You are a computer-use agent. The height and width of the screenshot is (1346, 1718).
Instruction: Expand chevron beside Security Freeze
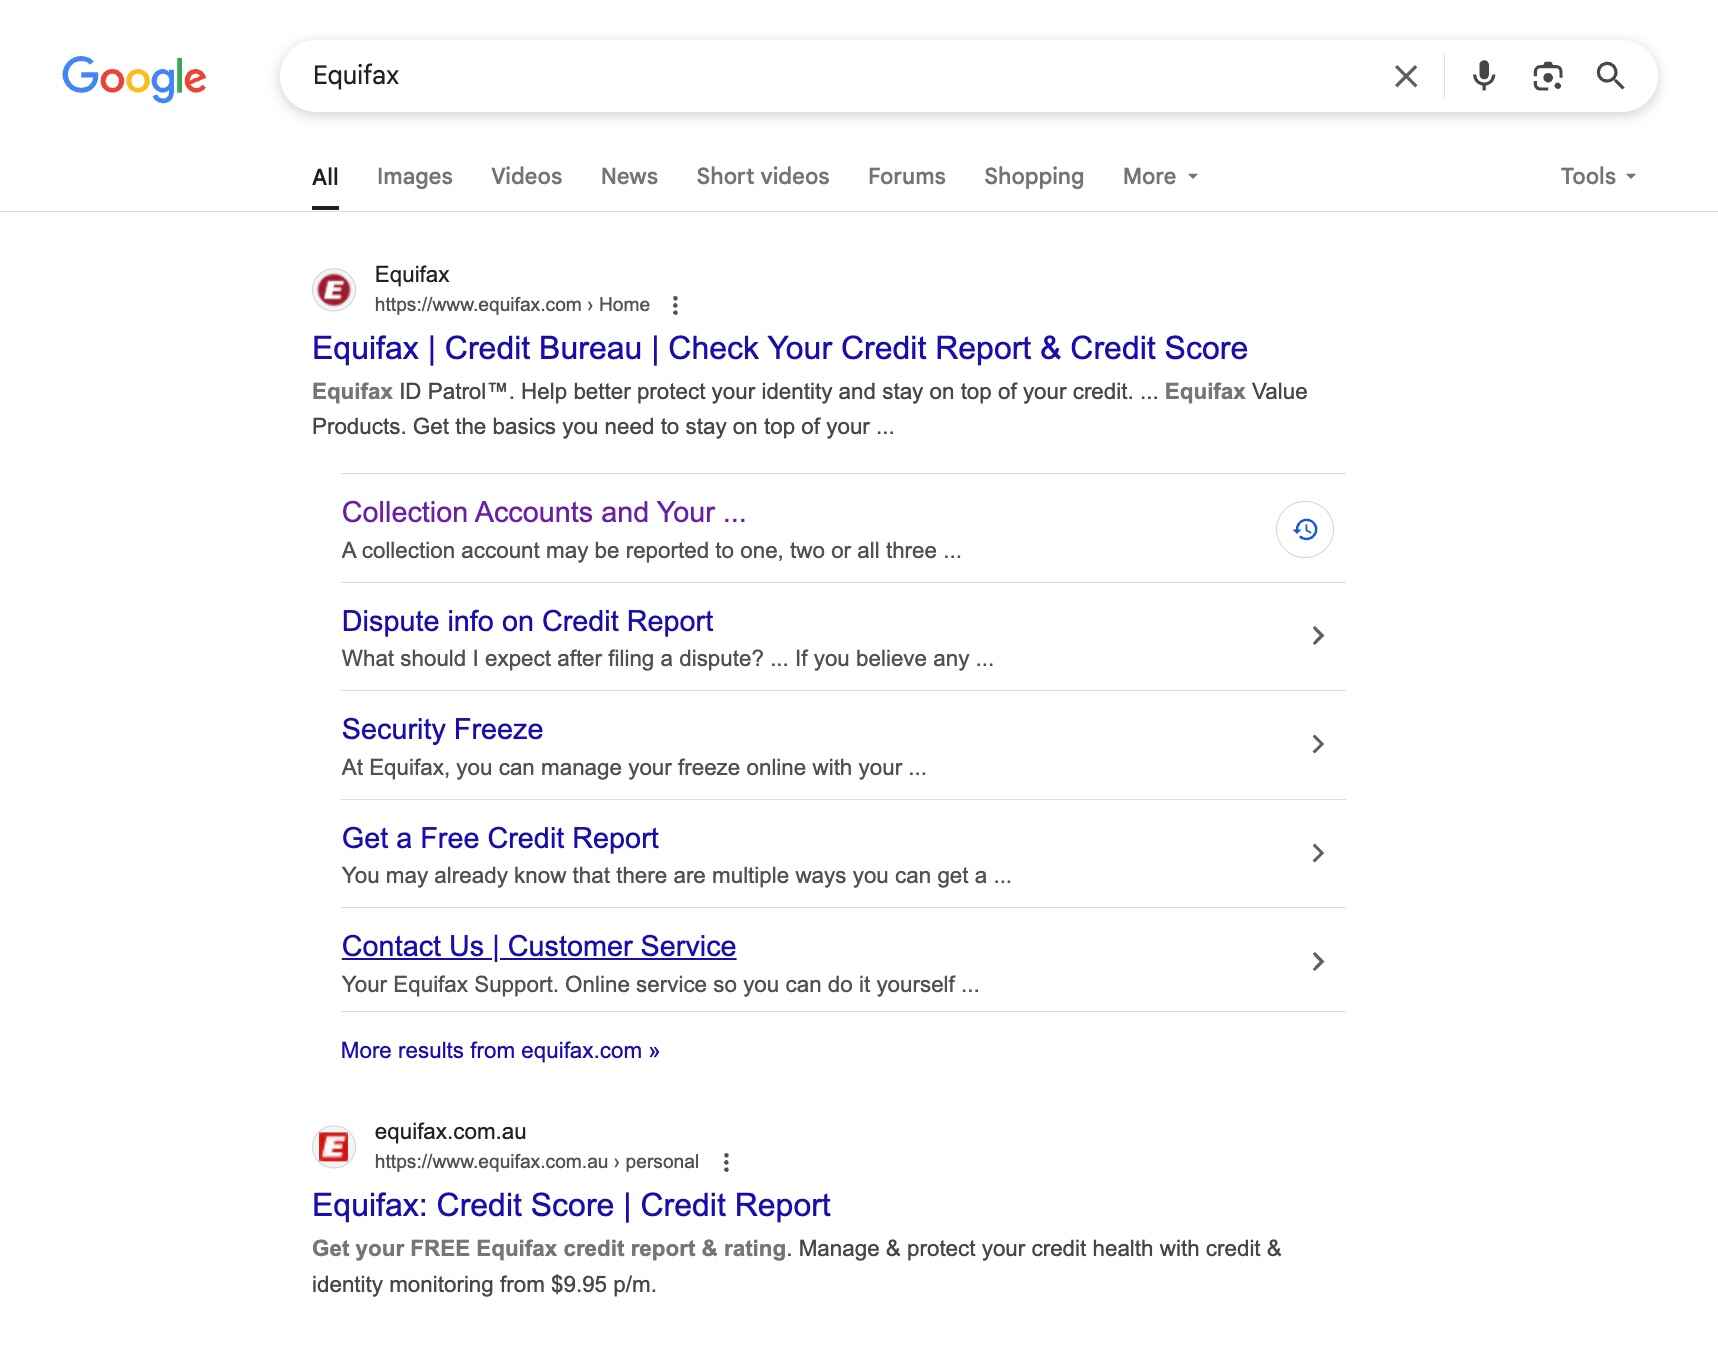coord(1318,744)
